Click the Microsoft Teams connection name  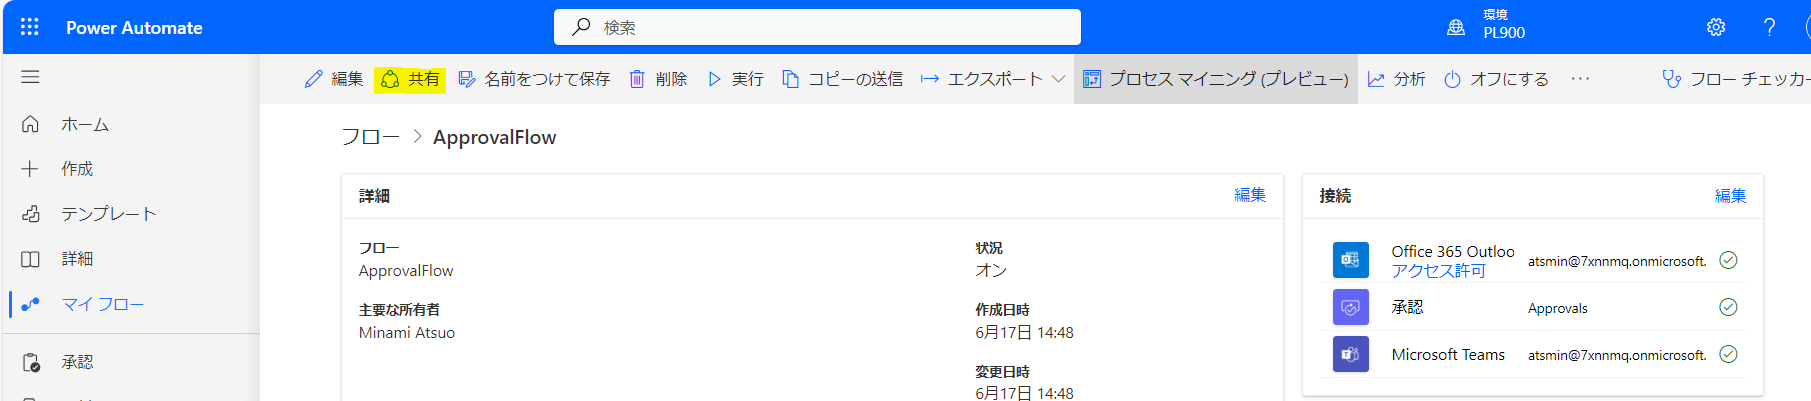point(1448,355)
